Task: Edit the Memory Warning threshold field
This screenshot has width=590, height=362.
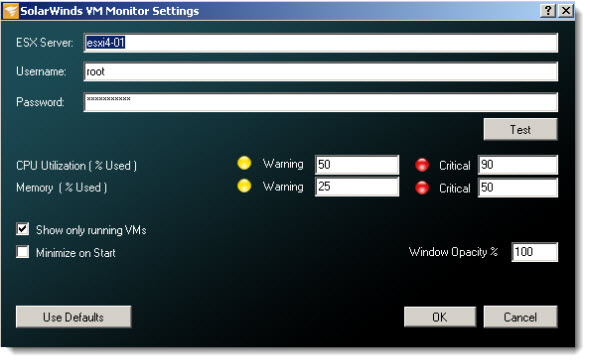Action: tap(357, 187)
